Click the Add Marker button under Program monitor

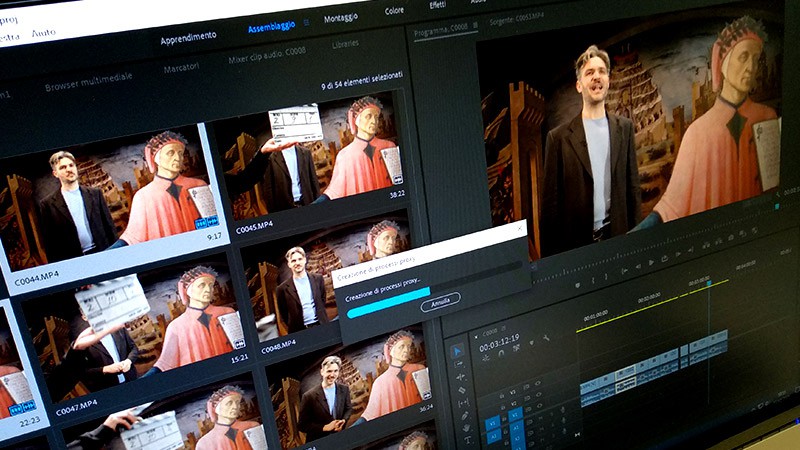[x=578, y=285]
